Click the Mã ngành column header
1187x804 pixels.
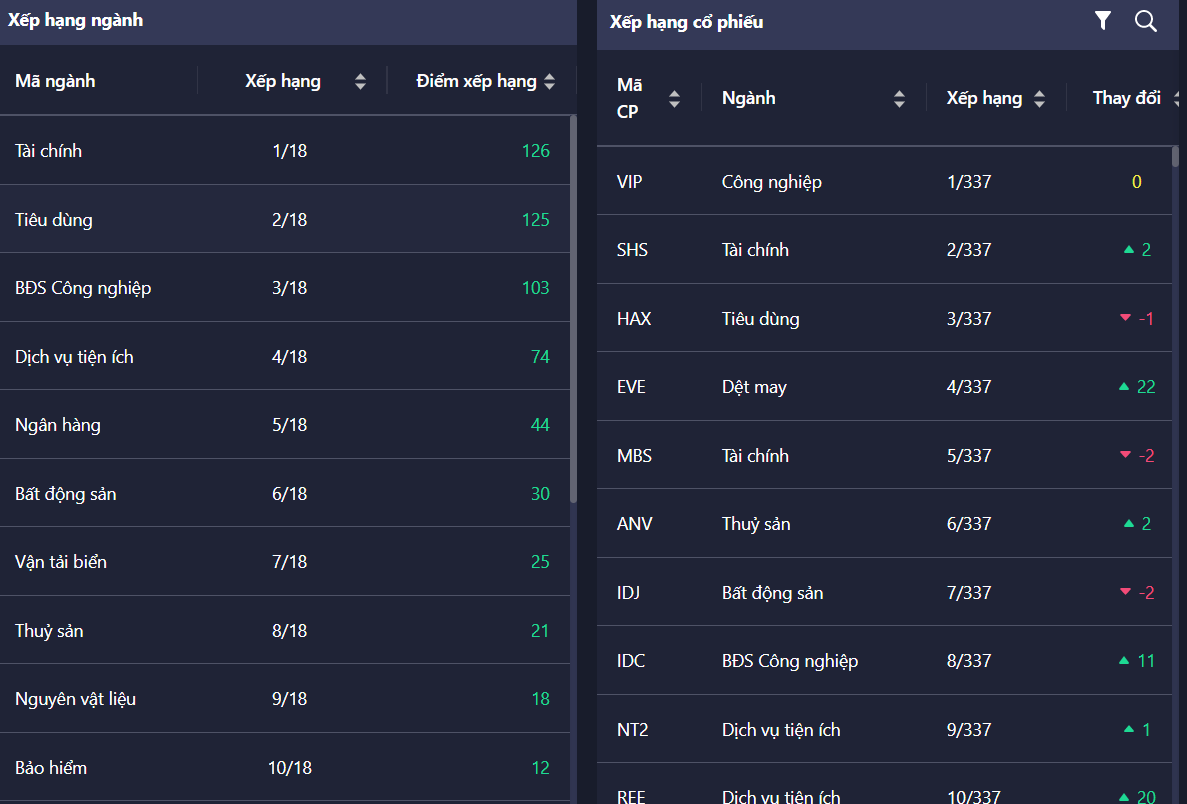click(56, 81)
